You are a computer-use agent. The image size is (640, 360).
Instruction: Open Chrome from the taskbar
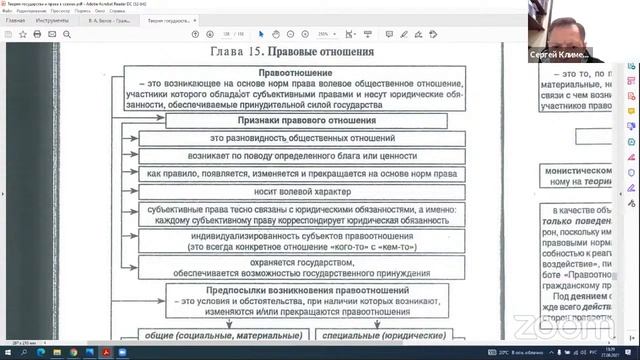pyautogui.click(x=73, y=352)
